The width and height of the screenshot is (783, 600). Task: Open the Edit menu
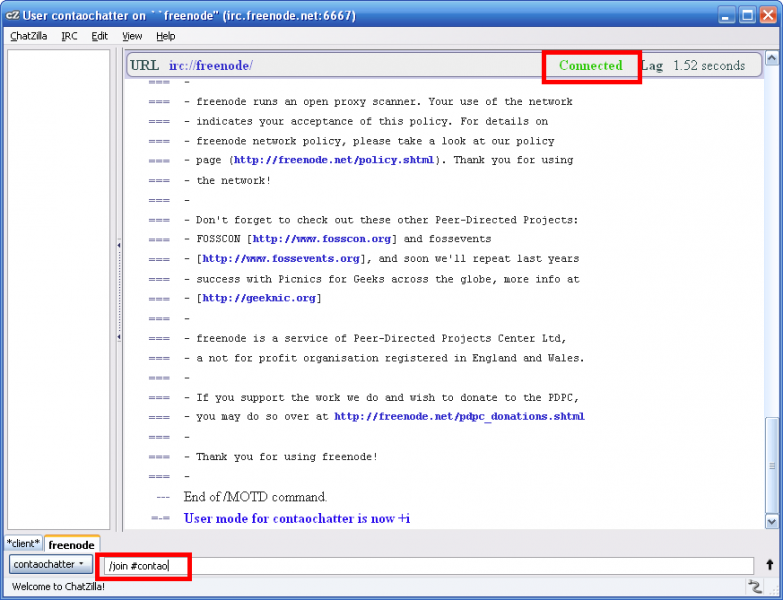coord(99,36)
